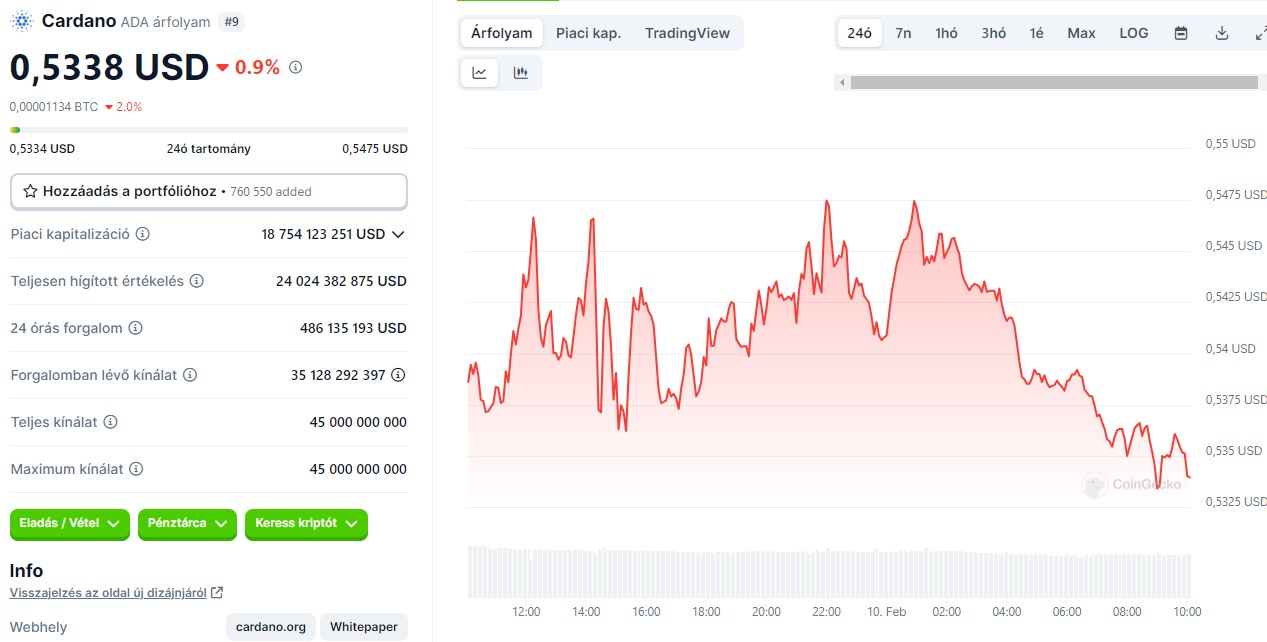Show info for Piaci kapitalizáció
This screenshot has width=1267, height=642.
[142, 234]
